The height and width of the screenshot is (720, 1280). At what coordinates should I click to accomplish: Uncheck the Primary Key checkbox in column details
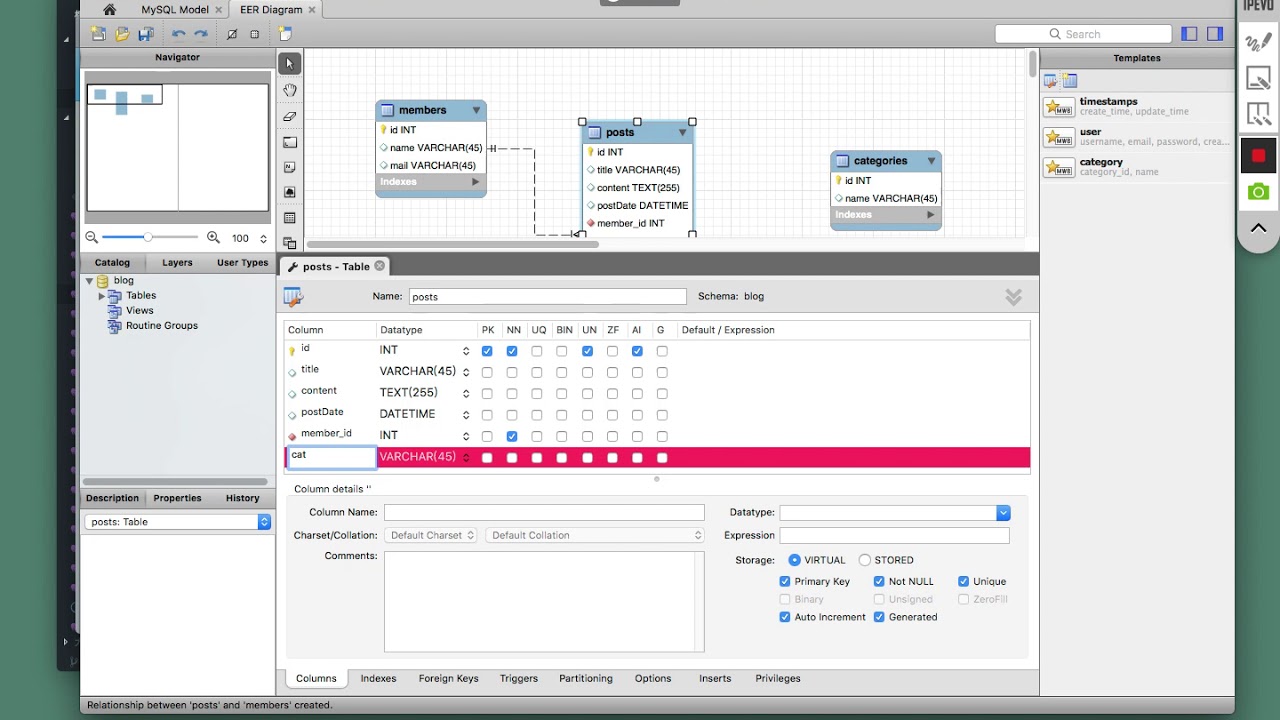click(785, 581)
